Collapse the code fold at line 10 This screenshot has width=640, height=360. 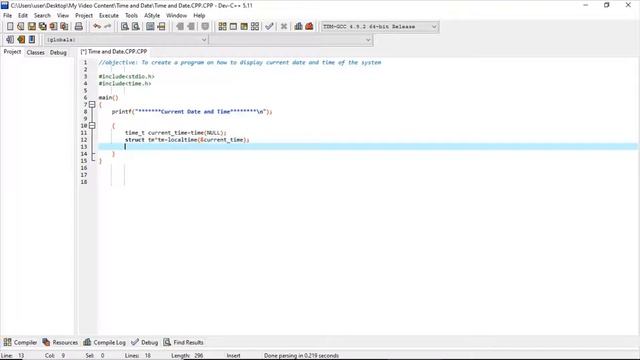pyautogui.click(x=92, y=126)
